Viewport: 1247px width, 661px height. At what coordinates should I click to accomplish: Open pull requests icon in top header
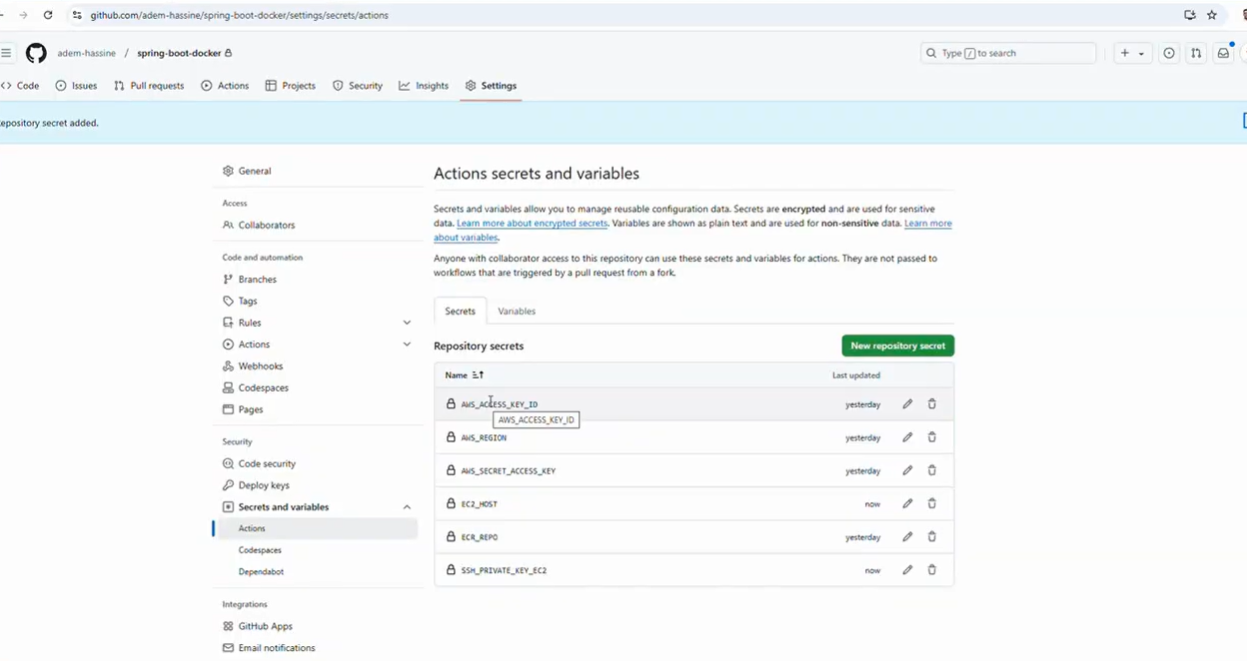point(1196,53)
